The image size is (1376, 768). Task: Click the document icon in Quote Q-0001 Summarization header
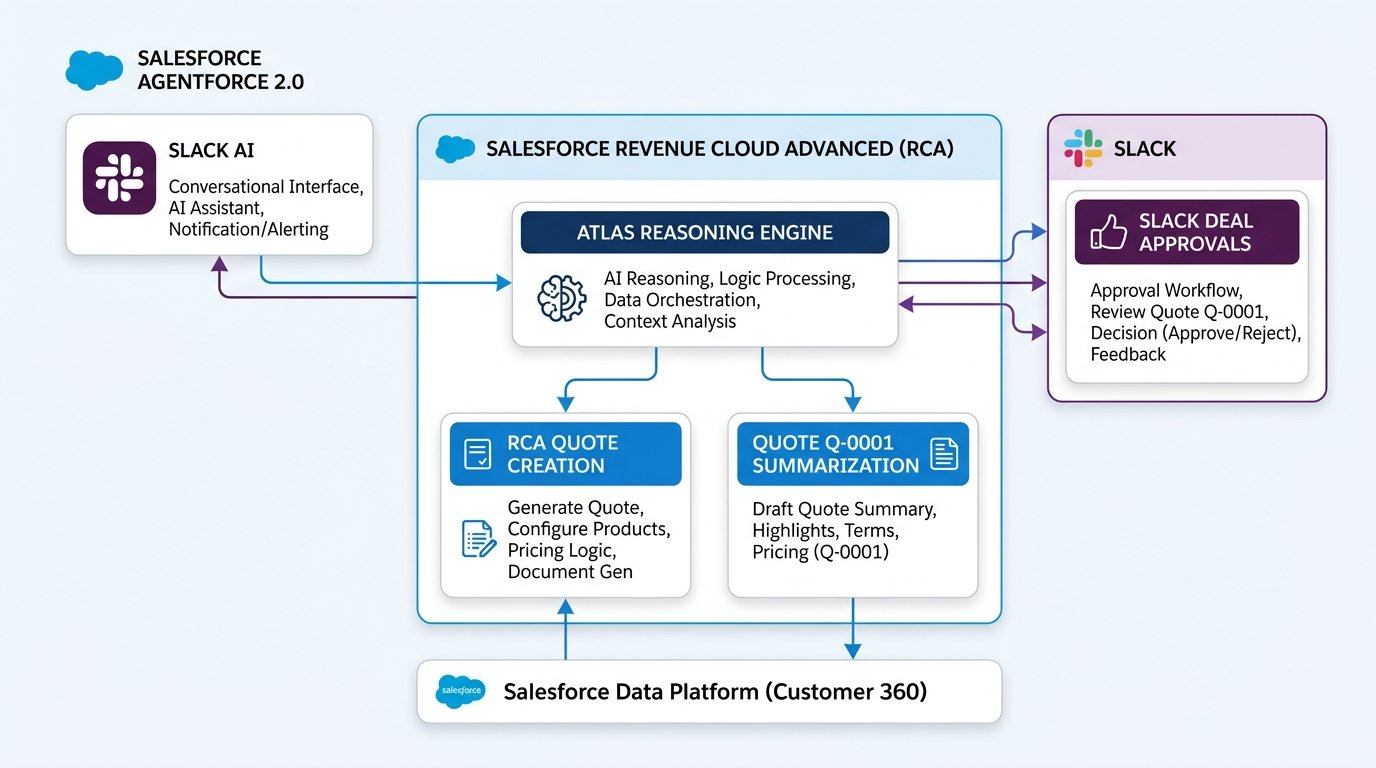click(944, 454)
